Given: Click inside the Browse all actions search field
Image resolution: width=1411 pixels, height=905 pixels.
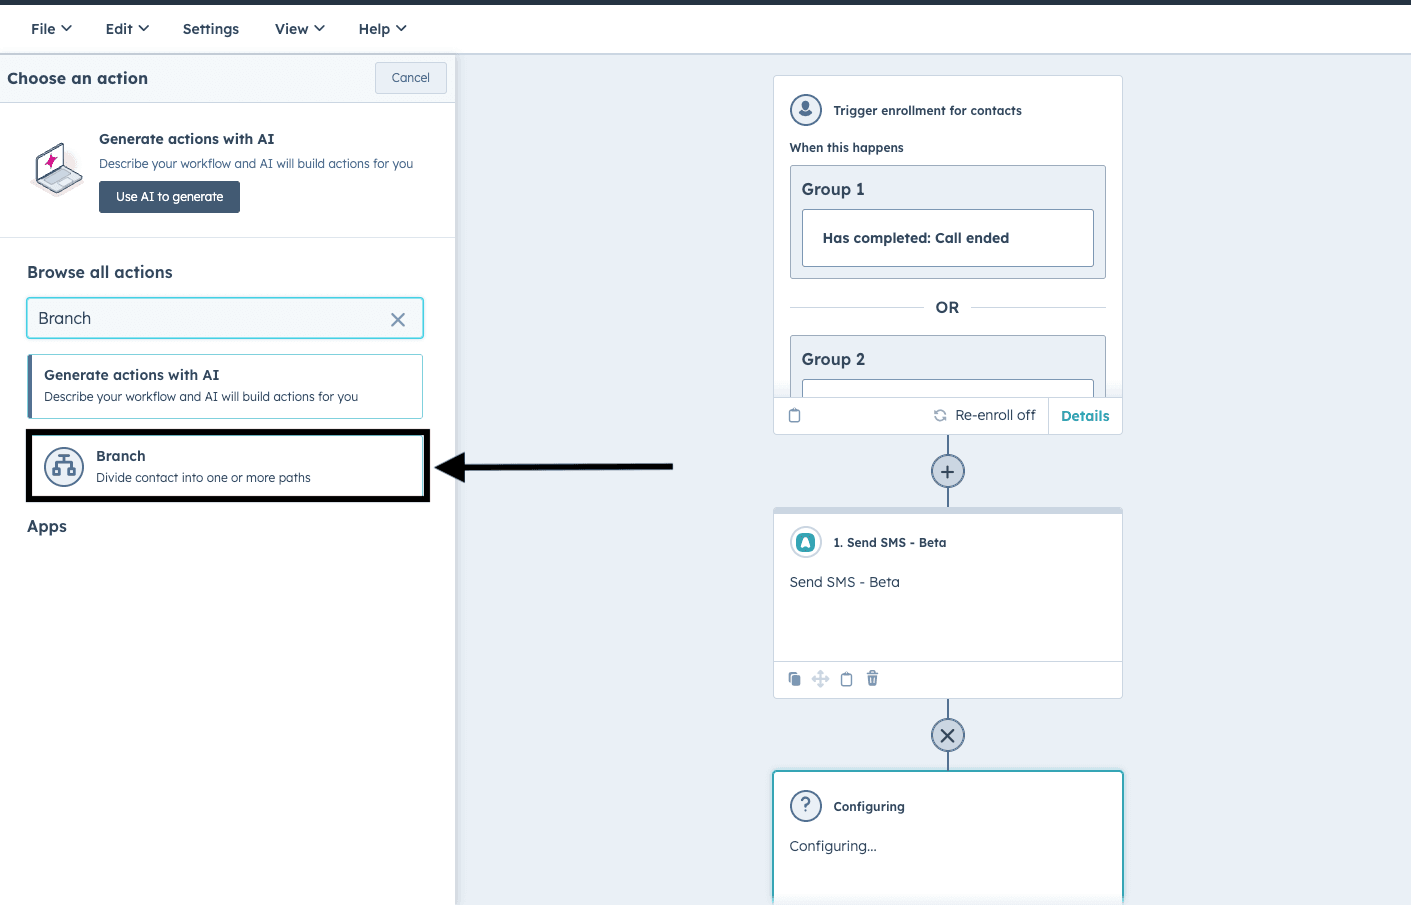Looking at the screenshot, I should pyautogui.click(x=210, y=319).
